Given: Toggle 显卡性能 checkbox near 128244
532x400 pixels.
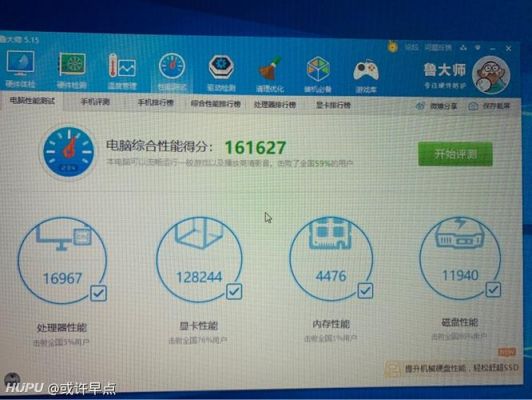Looking at the screenshot, I should pyautogui.click(x=234, y=291).
